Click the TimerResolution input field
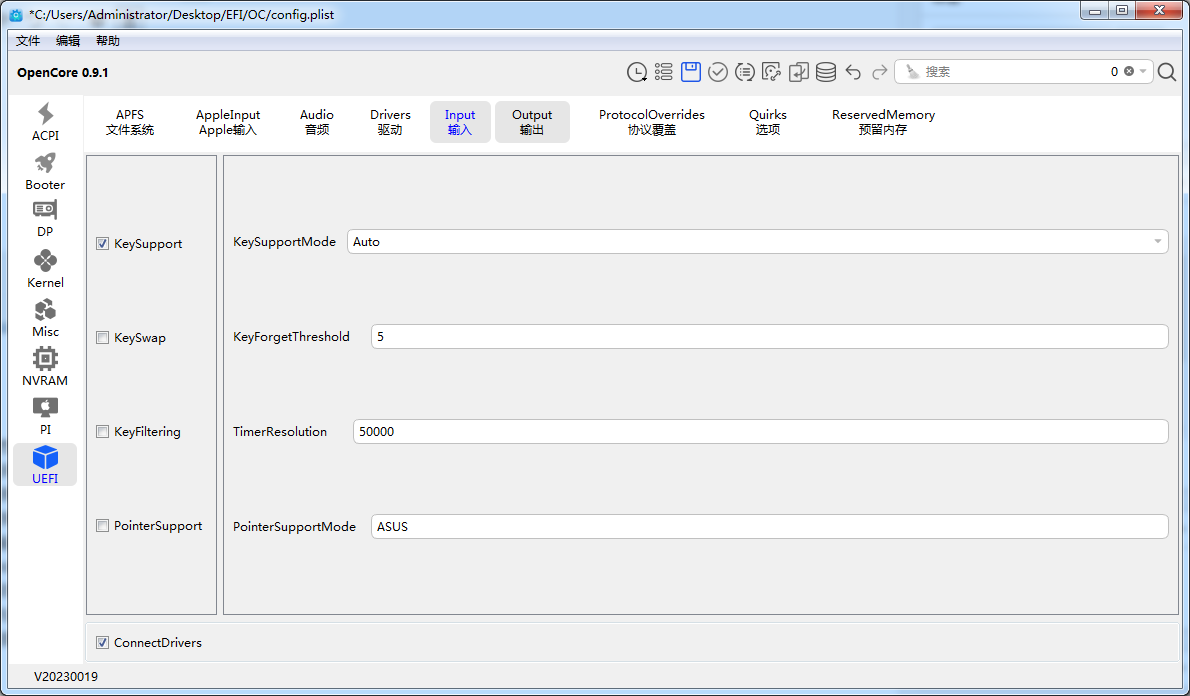Viewport: 1190px width, 696px height. click(x=760, y=432)
